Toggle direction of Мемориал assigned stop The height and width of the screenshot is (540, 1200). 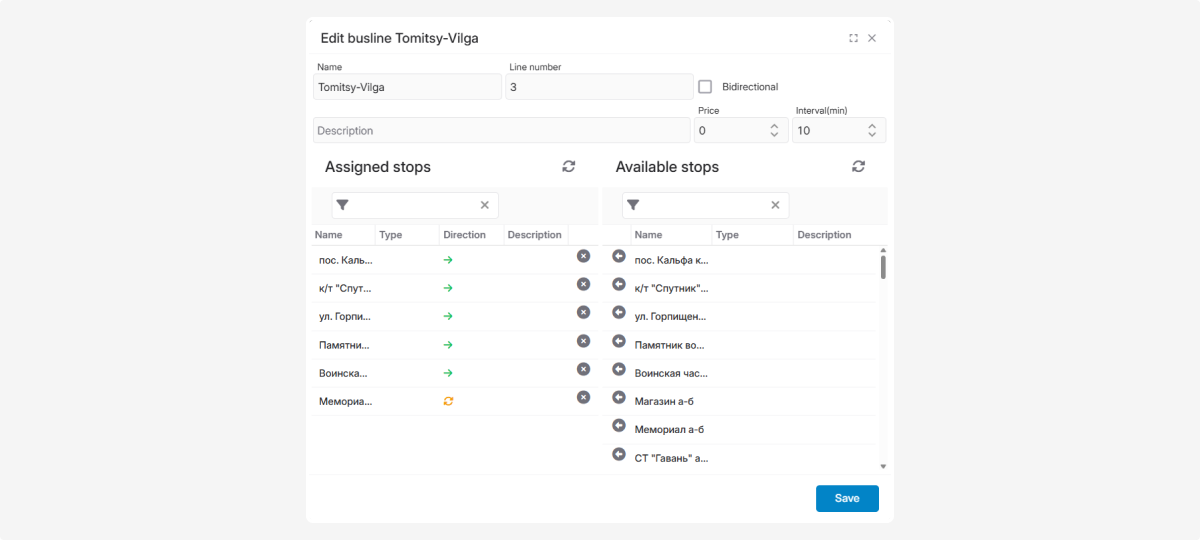(x=448, y=401)
